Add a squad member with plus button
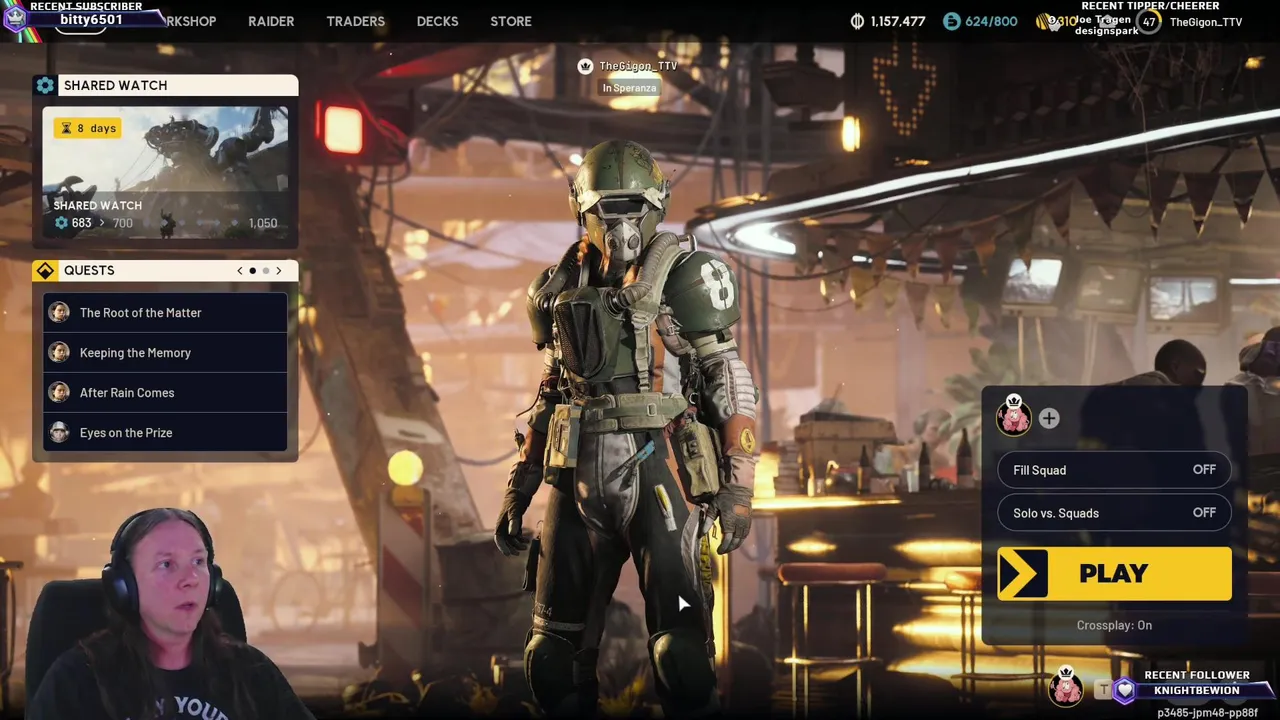The width and height of the screenshot is (1280, 720). (1049, 419)
